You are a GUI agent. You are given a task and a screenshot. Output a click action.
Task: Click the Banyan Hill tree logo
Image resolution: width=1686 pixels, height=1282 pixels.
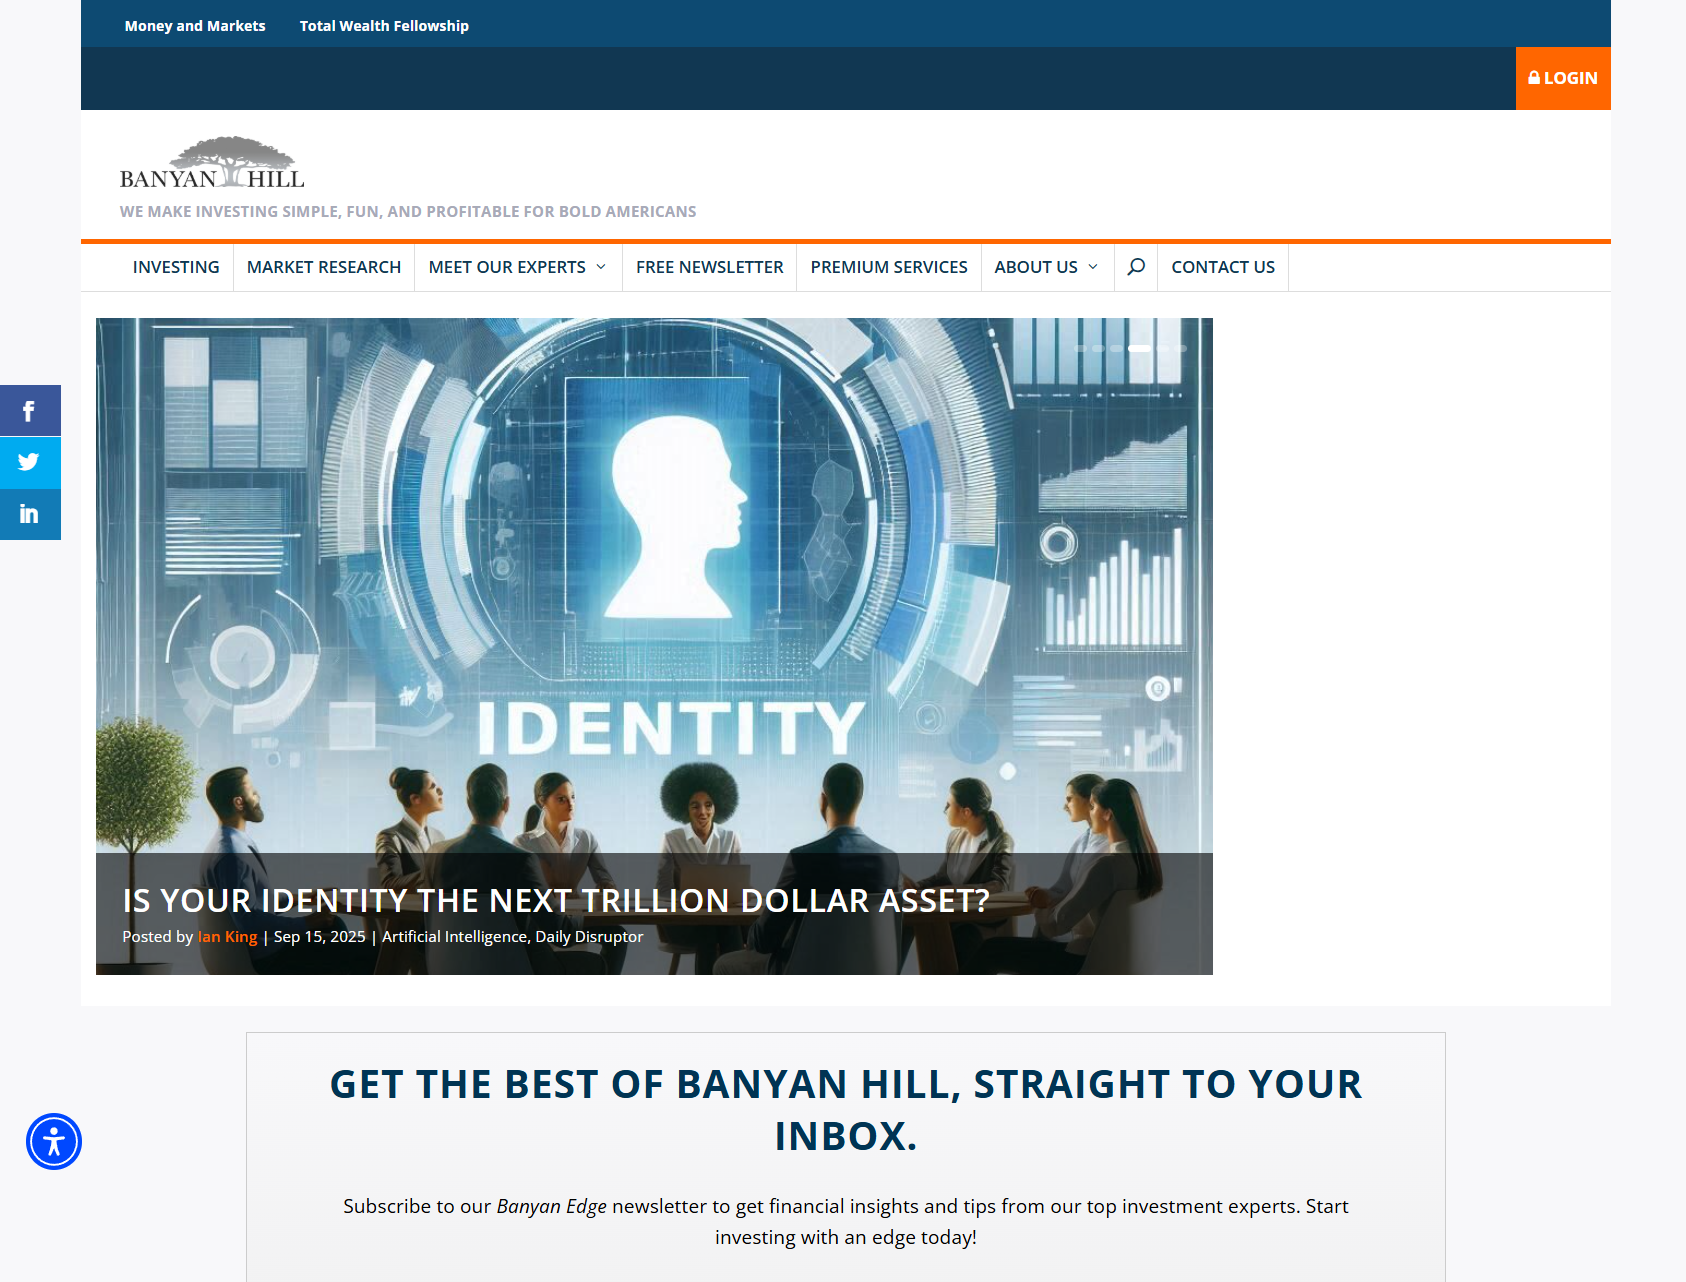tap(212, 164)
